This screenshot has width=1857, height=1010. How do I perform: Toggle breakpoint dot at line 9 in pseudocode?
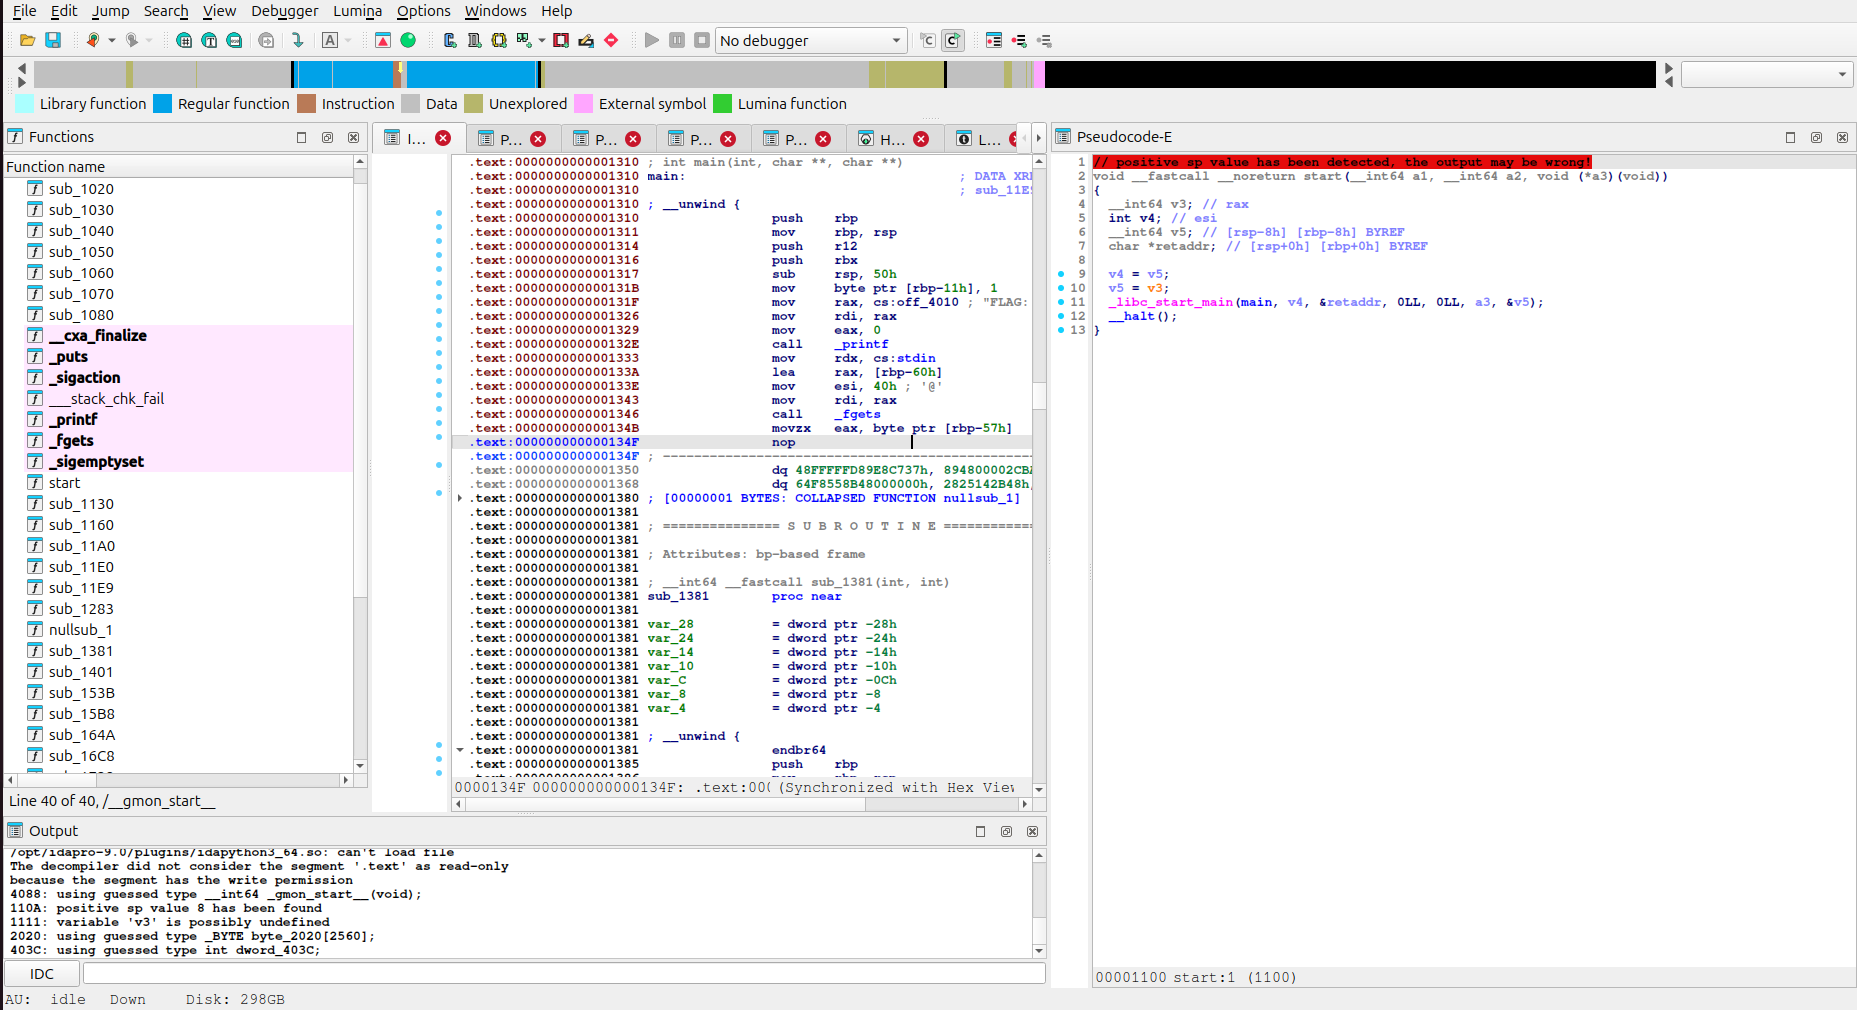pos(1061,274)
